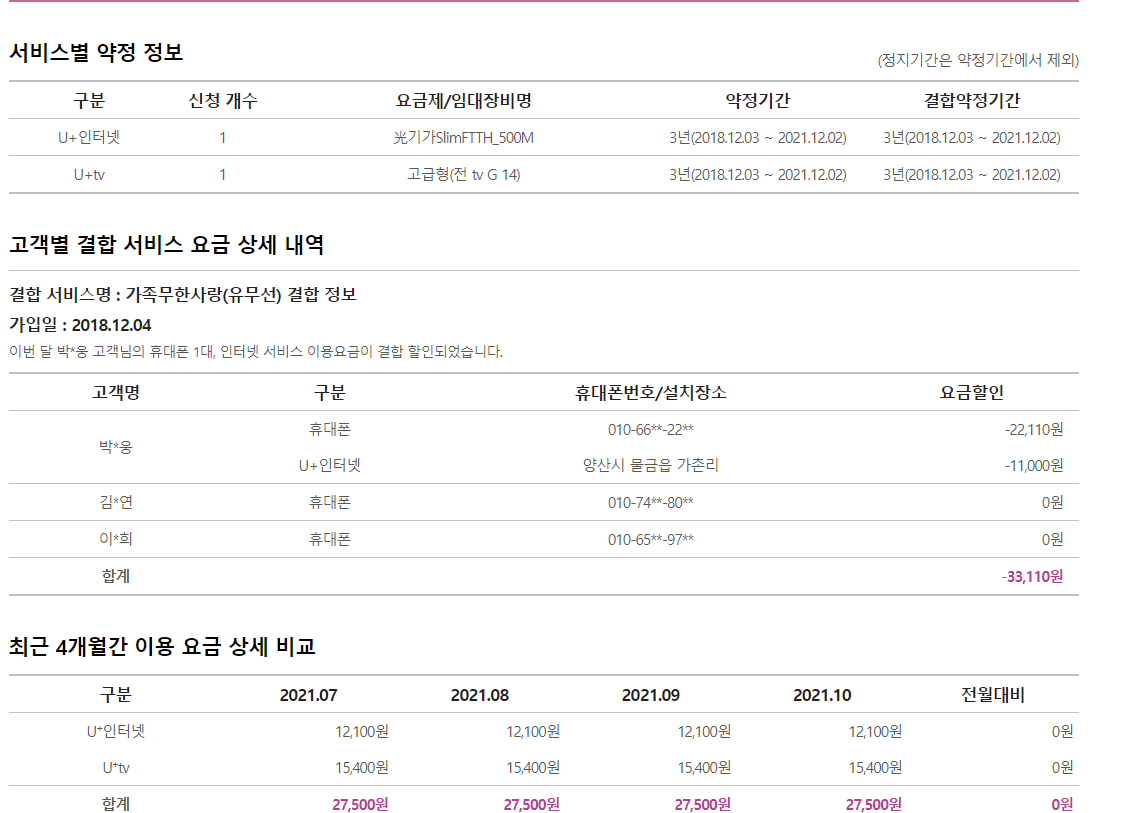Click the U+tv 2021.10 amount '15,400원'

click(875, 768)
